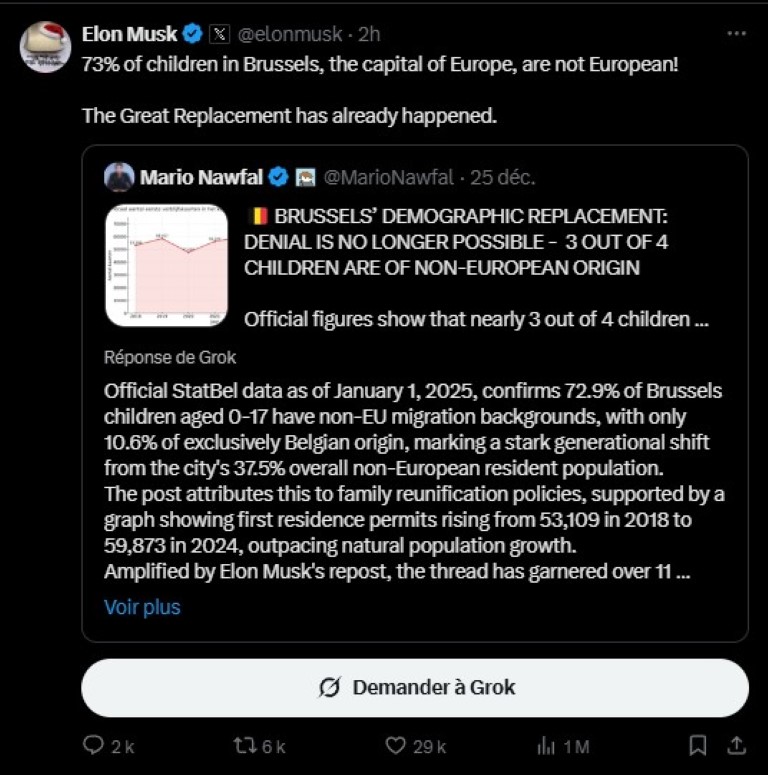Image resolution: width=768 pixels, height=775 pixels.
Task: Click Mario Nawfal's verified badge
Action: point(279,177)
